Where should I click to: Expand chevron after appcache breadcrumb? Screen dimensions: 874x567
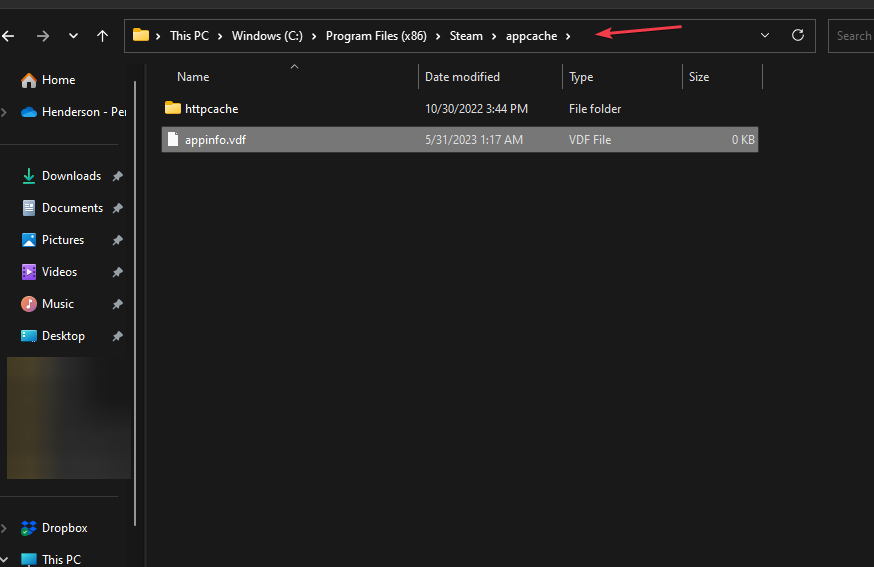568,36
